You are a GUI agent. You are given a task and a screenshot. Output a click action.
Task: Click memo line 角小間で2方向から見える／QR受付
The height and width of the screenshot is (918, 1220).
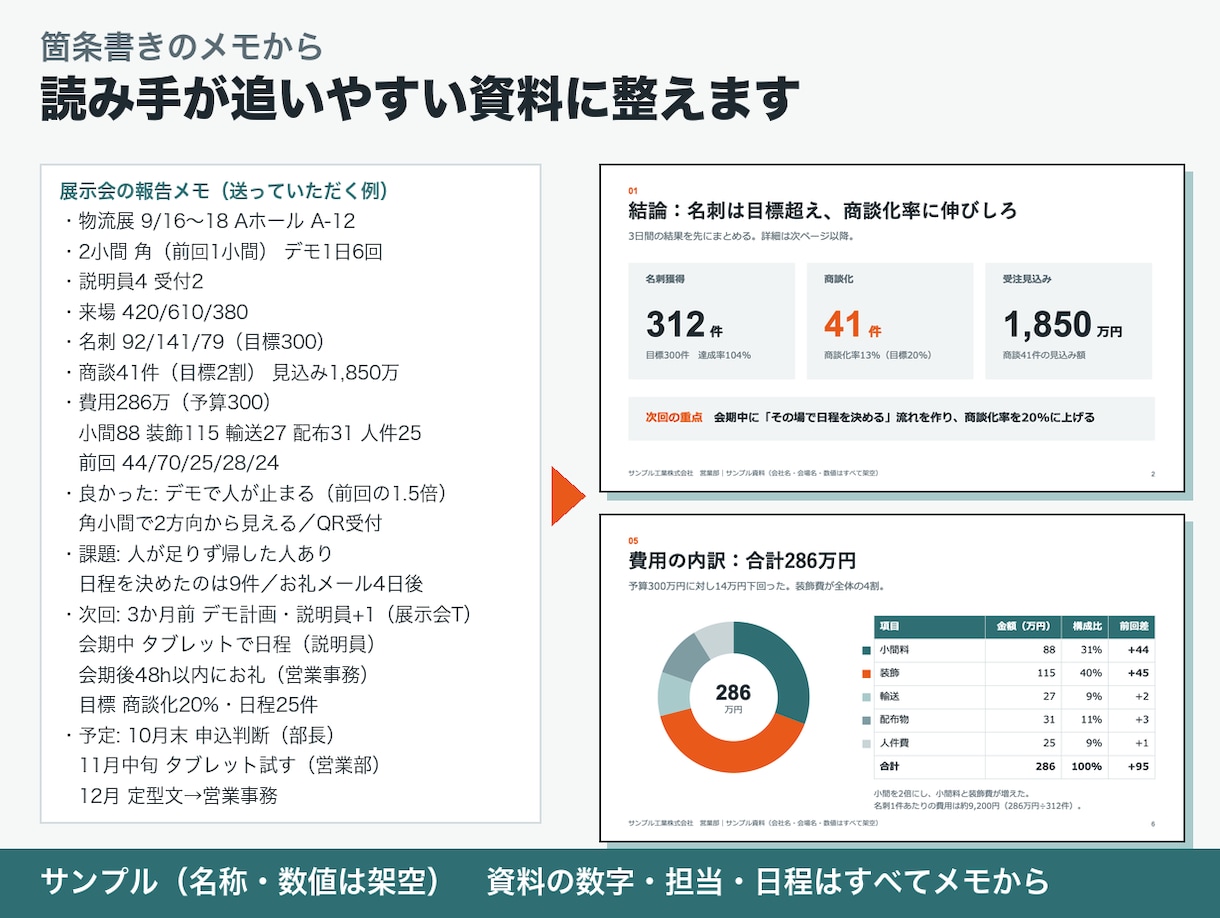point(230,523)
